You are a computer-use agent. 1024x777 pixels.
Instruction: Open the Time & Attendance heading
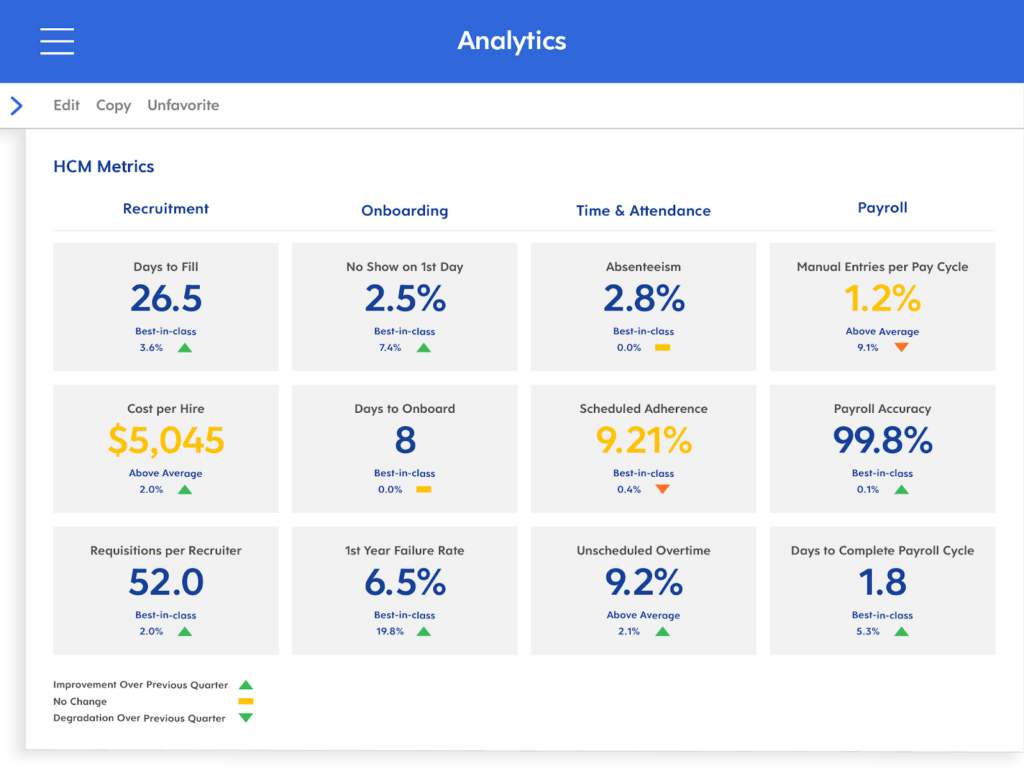click(x=643, y=211)
